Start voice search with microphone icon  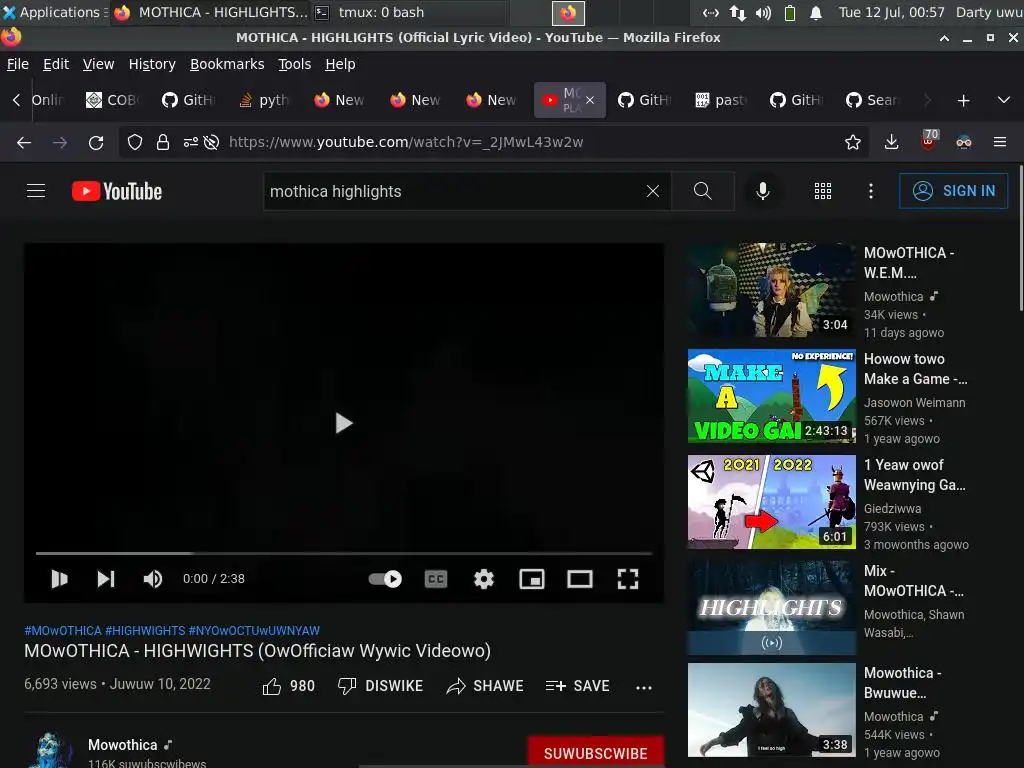[x=762, y=191]
